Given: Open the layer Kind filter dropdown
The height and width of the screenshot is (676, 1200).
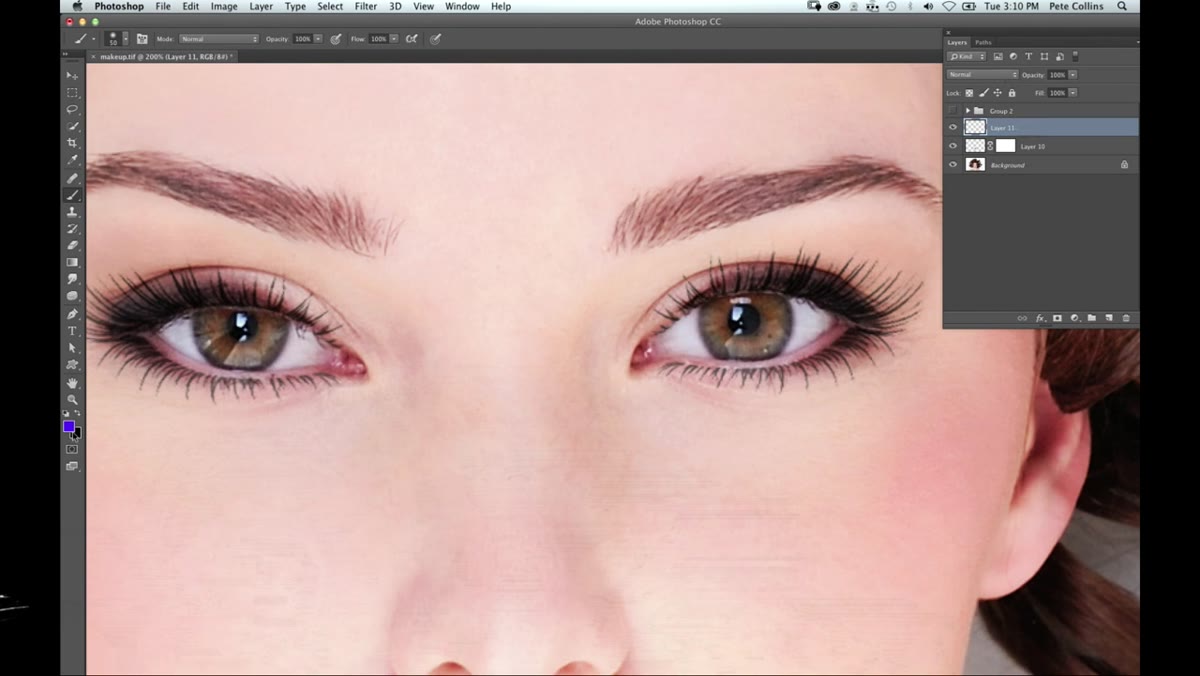Looking at the screenshot, I should point(967,57).
